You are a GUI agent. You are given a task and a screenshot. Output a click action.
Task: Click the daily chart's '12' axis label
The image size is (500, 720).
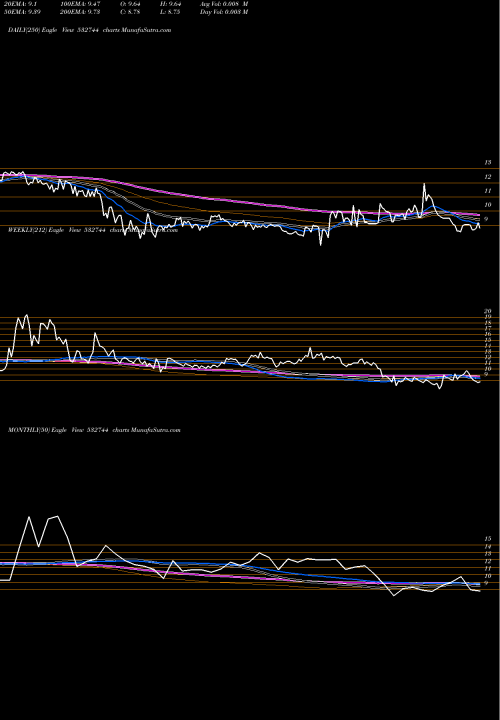point(488,177)
